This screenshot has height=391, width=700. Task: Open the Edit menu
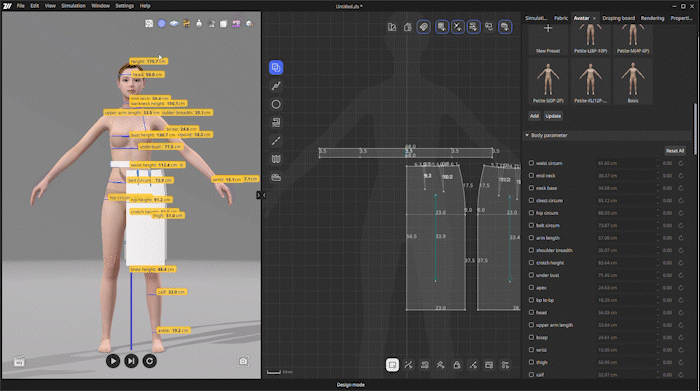(35, 6)
